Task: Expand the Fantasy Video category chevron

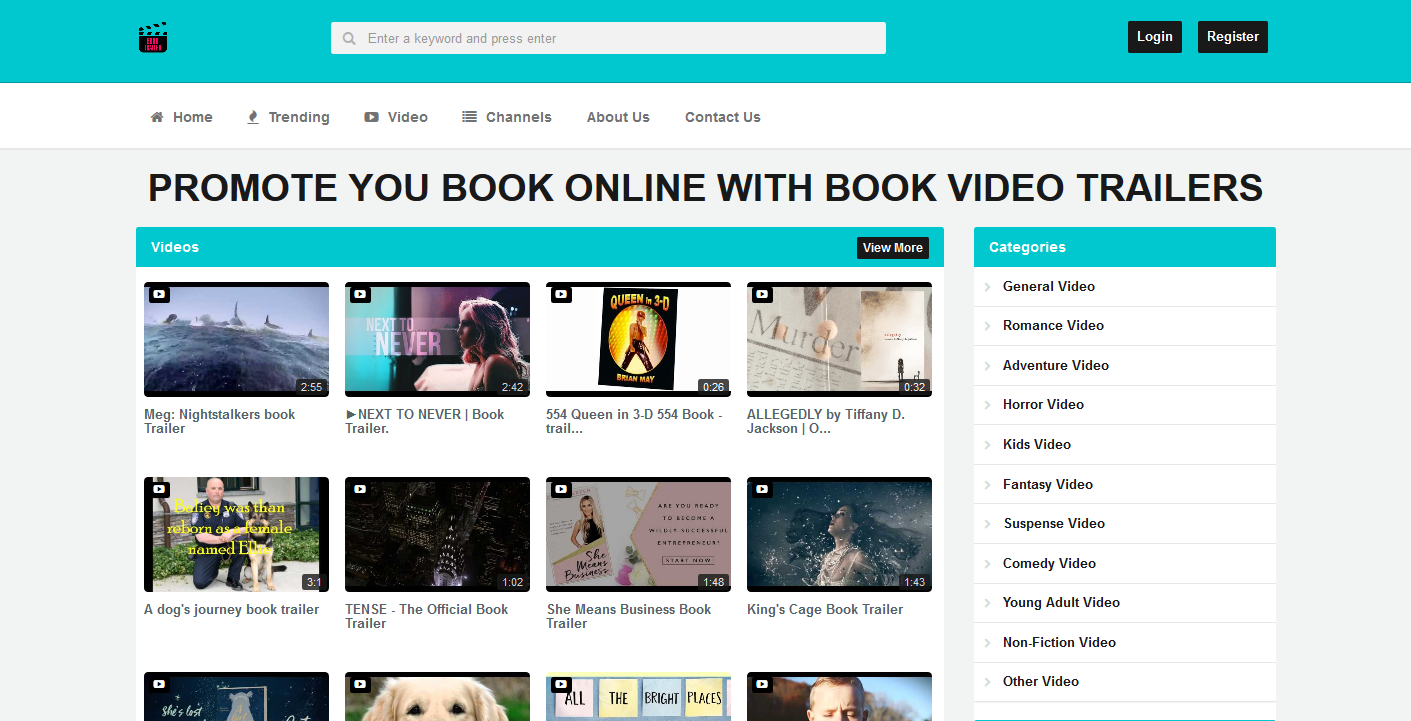Action: tap(988, 484)
